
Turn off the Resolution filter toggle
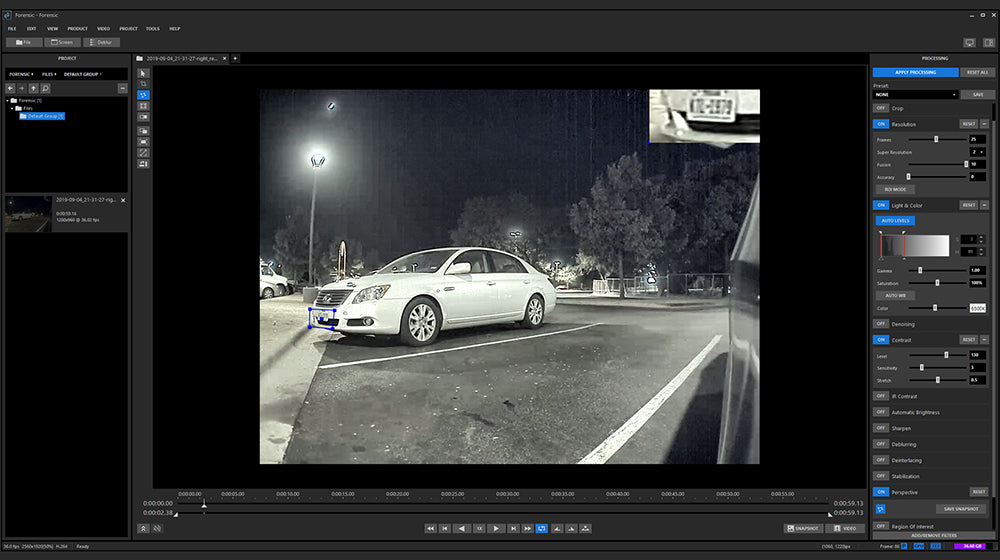click(881, 123)
